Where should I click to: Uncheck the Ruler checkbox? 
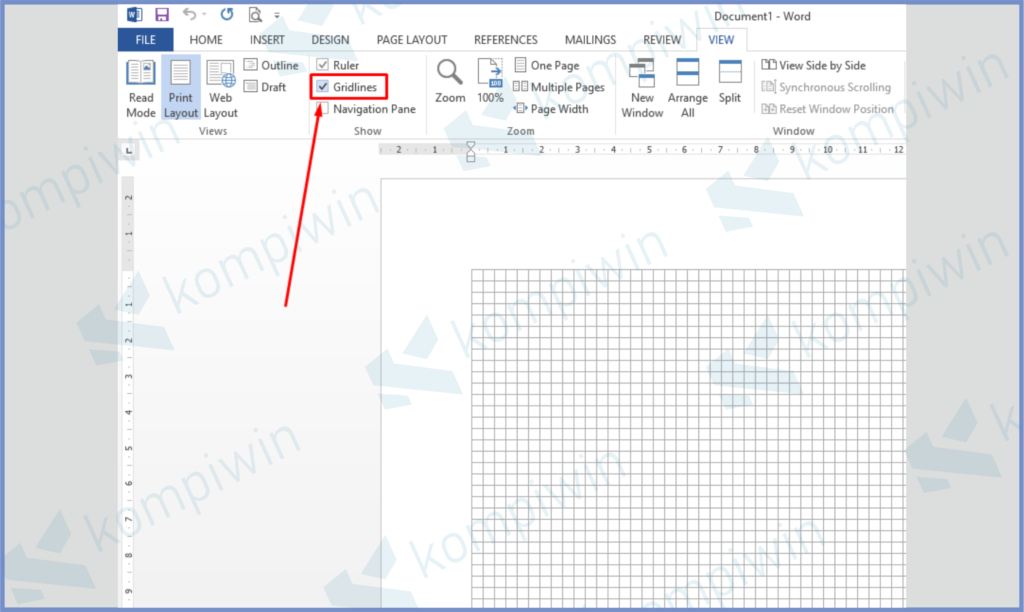point(323,65)
